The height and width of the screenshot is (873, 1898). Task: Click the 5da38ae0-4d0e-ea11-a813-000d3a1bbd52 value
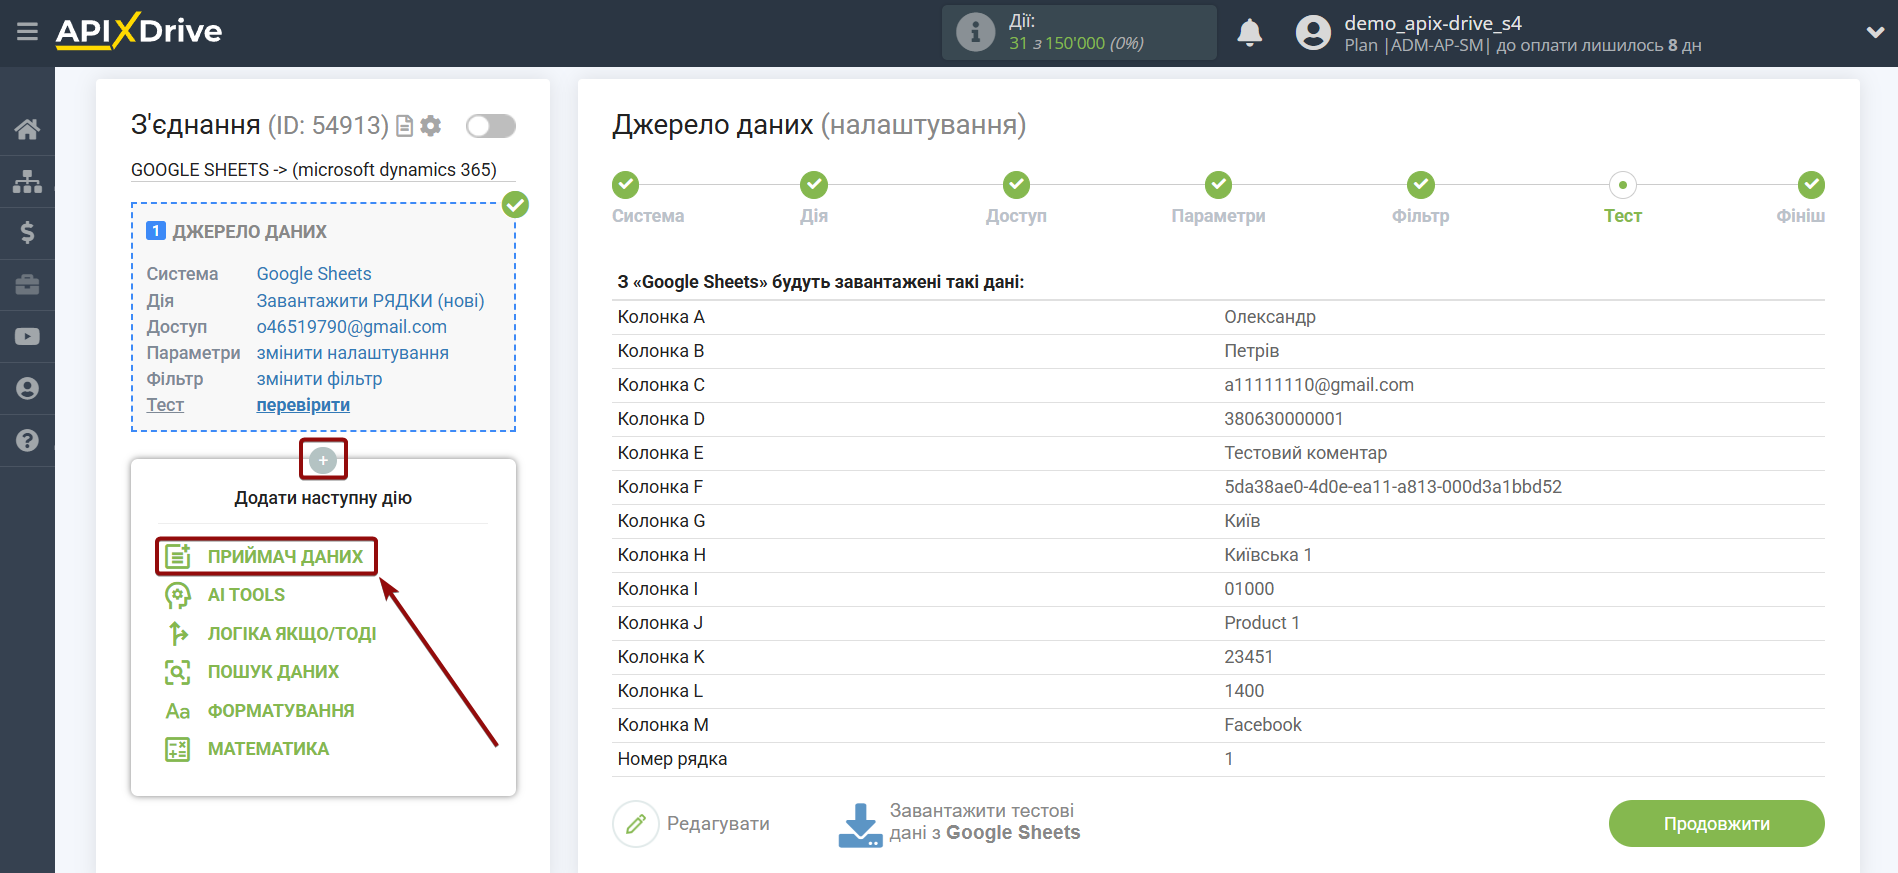1393,487
